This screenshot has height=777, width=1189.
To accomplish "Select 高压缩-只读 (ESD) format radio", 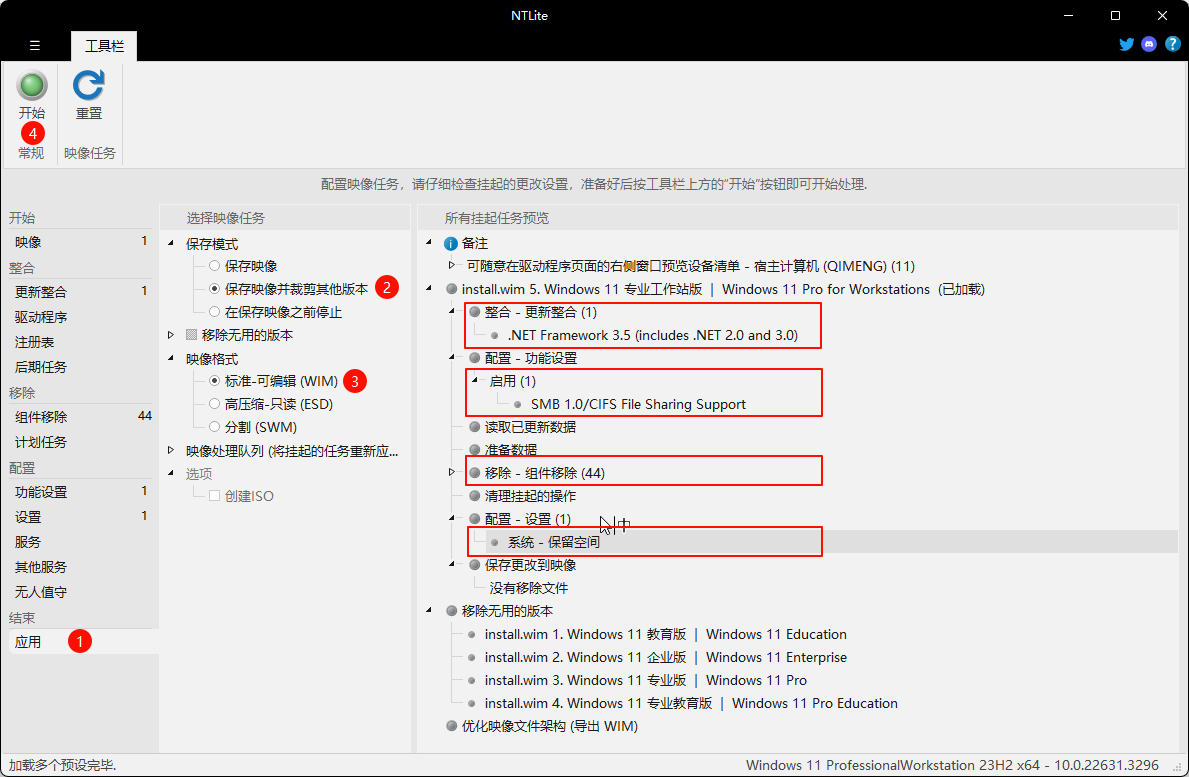I will (x=215, y=404).
